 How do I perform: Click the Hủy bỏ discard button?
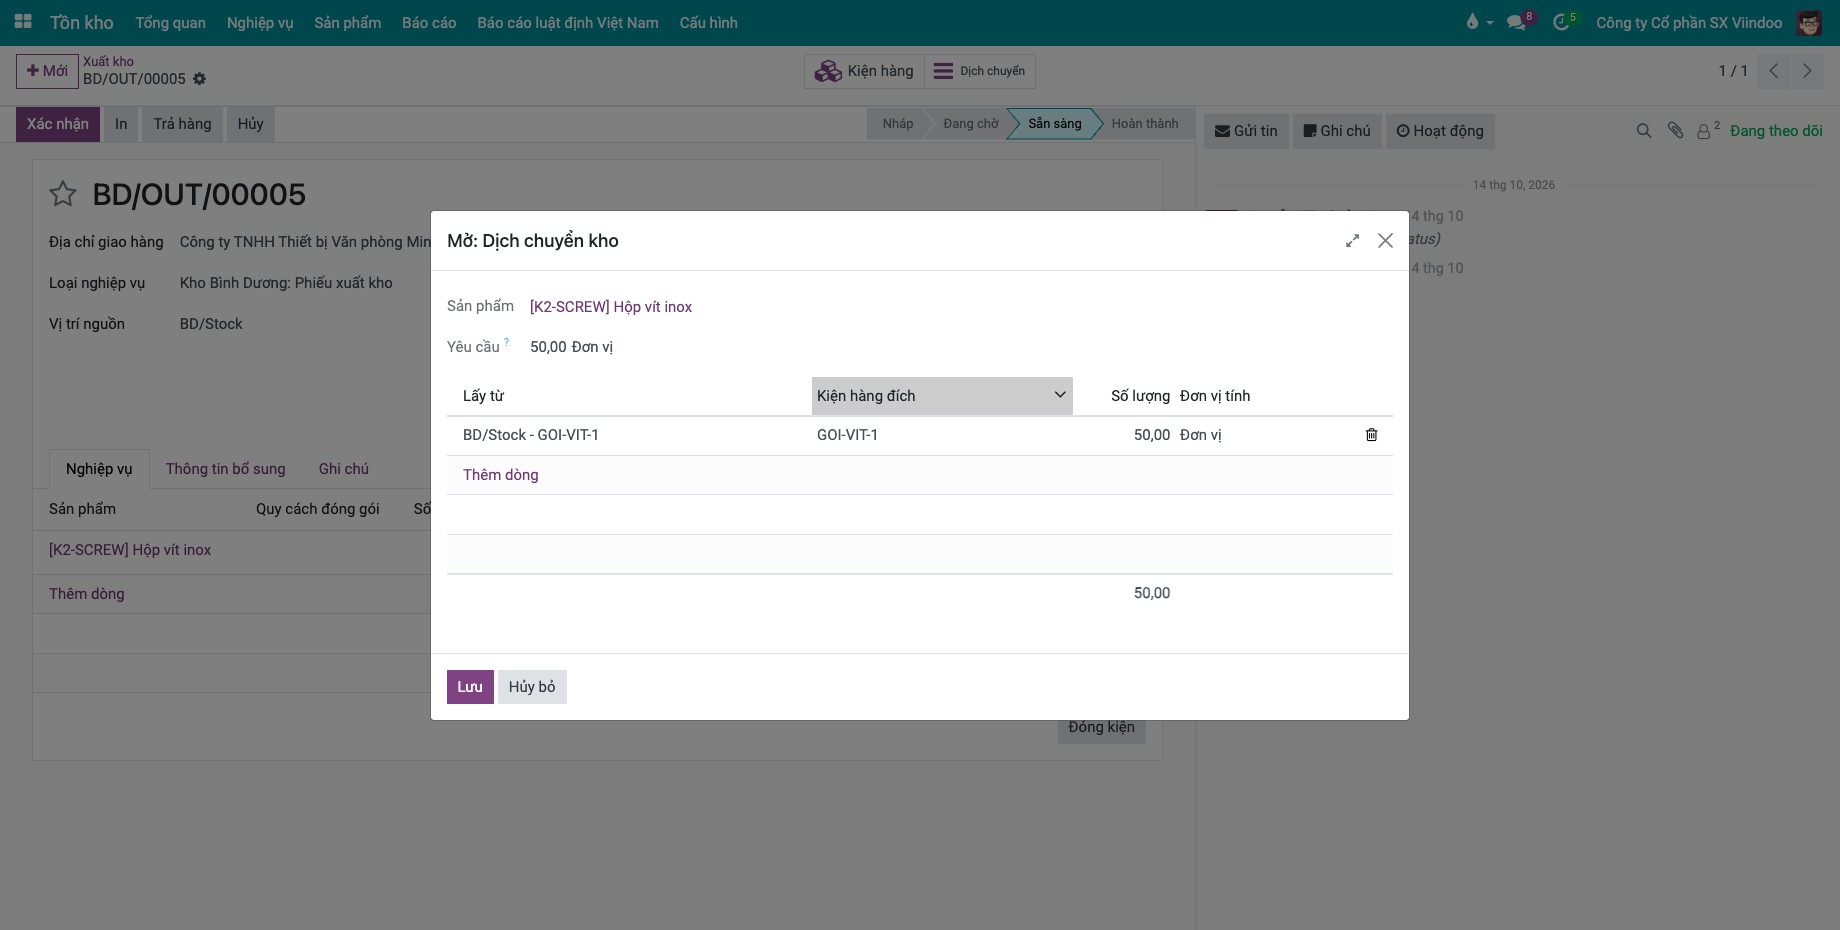[x=532, y=687]
